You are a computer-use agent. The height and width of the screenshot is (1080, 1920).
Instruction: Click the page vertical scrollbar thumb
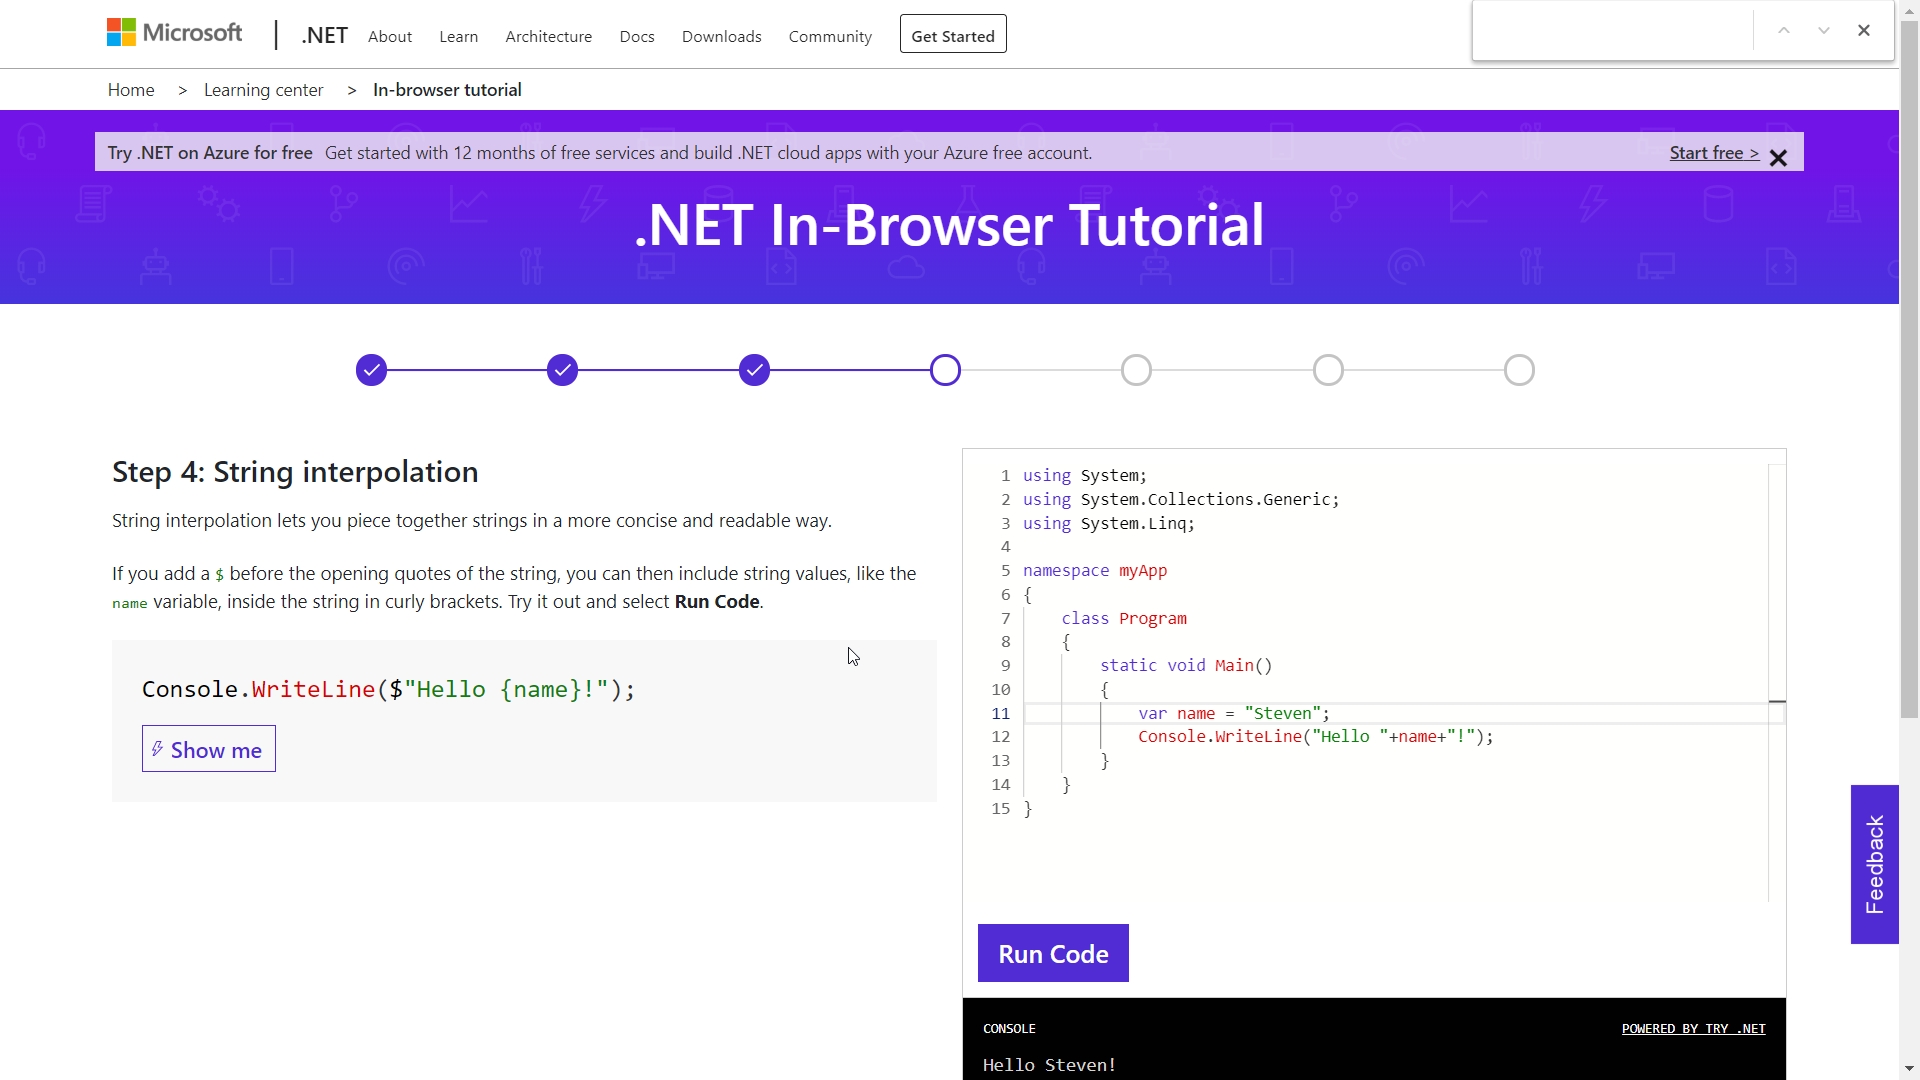coord(1910,370)
